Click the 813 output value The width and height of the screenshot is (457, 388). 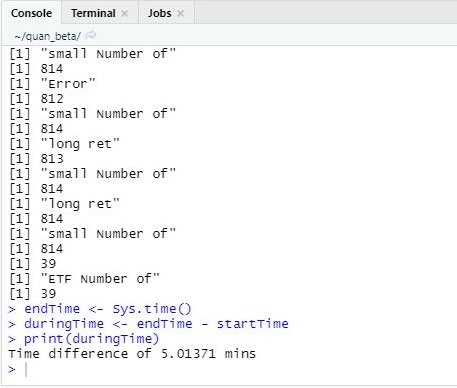coord(52,159)
